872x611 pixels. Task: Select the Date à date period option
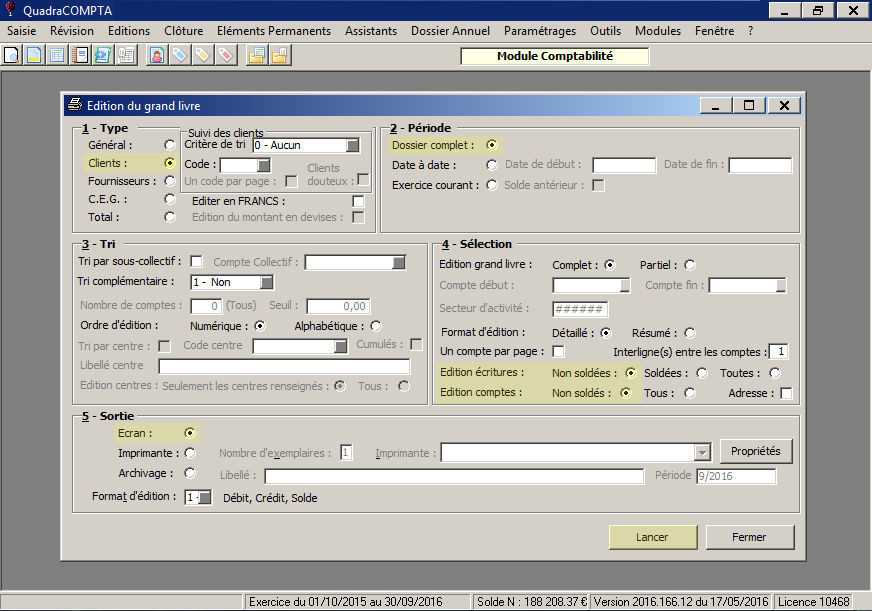click(x=491, y=165)
